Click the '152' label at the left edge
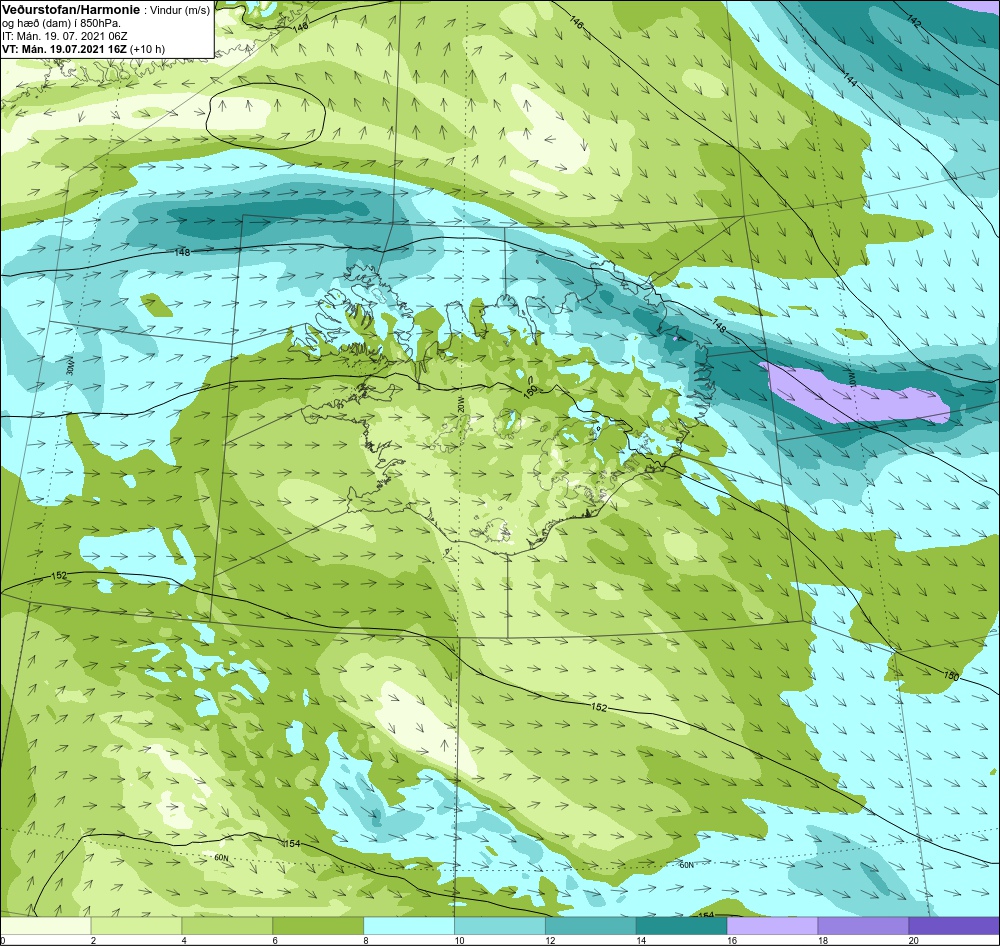The image size is (1000, 946). tap(59, 575)
